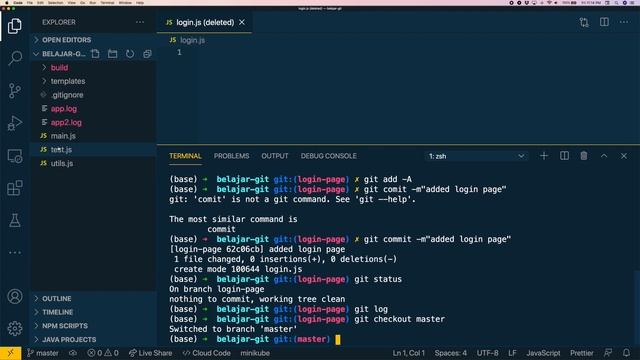This screenshot has width=640, height=360.
Task: Open the Manage settings gear
Action: click(x=15, y=328)
